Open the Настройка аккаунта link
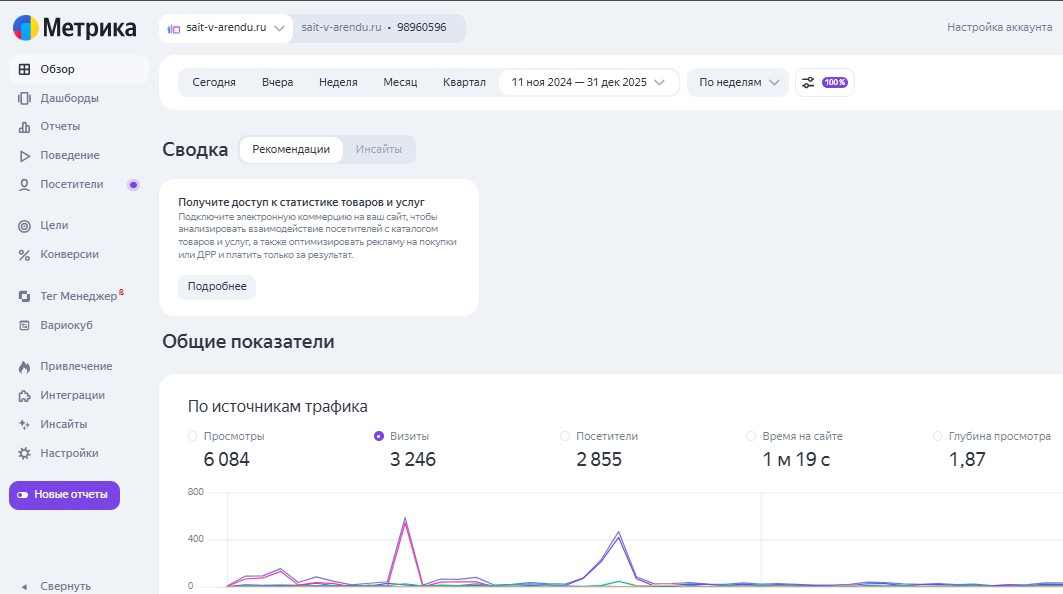 point(999,28)
